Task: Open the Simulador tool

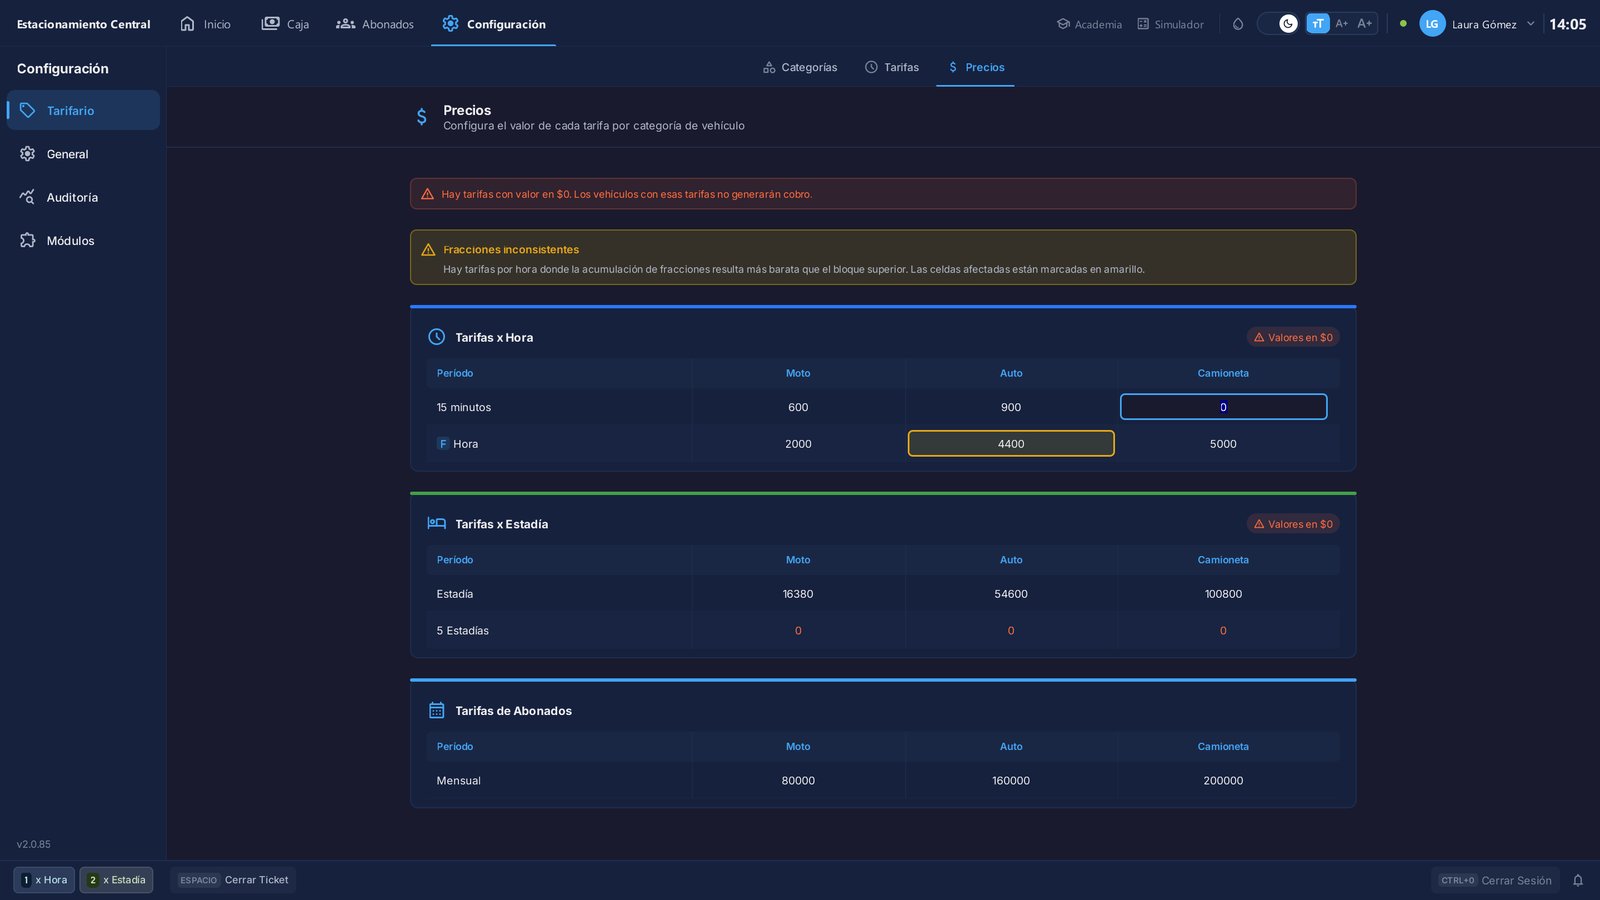Action: (1170, 24)
